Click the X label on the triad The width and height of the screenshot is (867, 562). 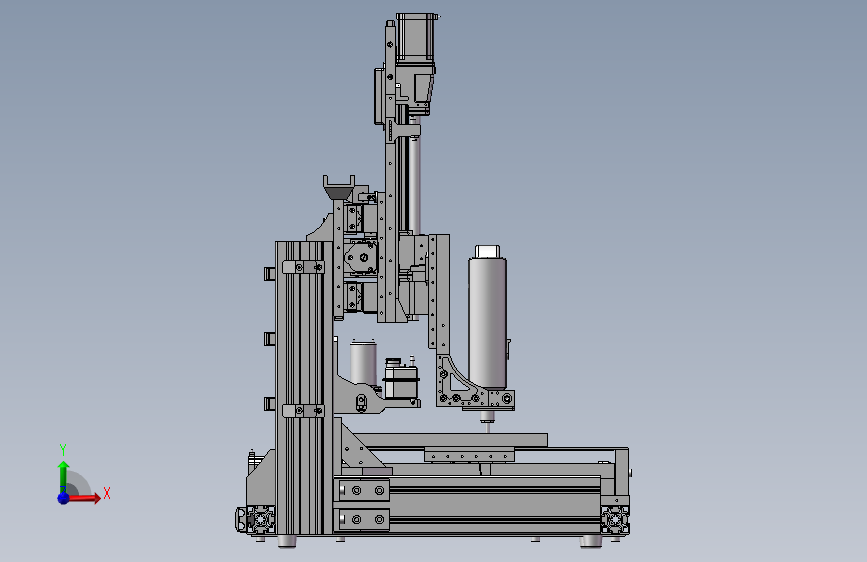(x=107, y=493)
